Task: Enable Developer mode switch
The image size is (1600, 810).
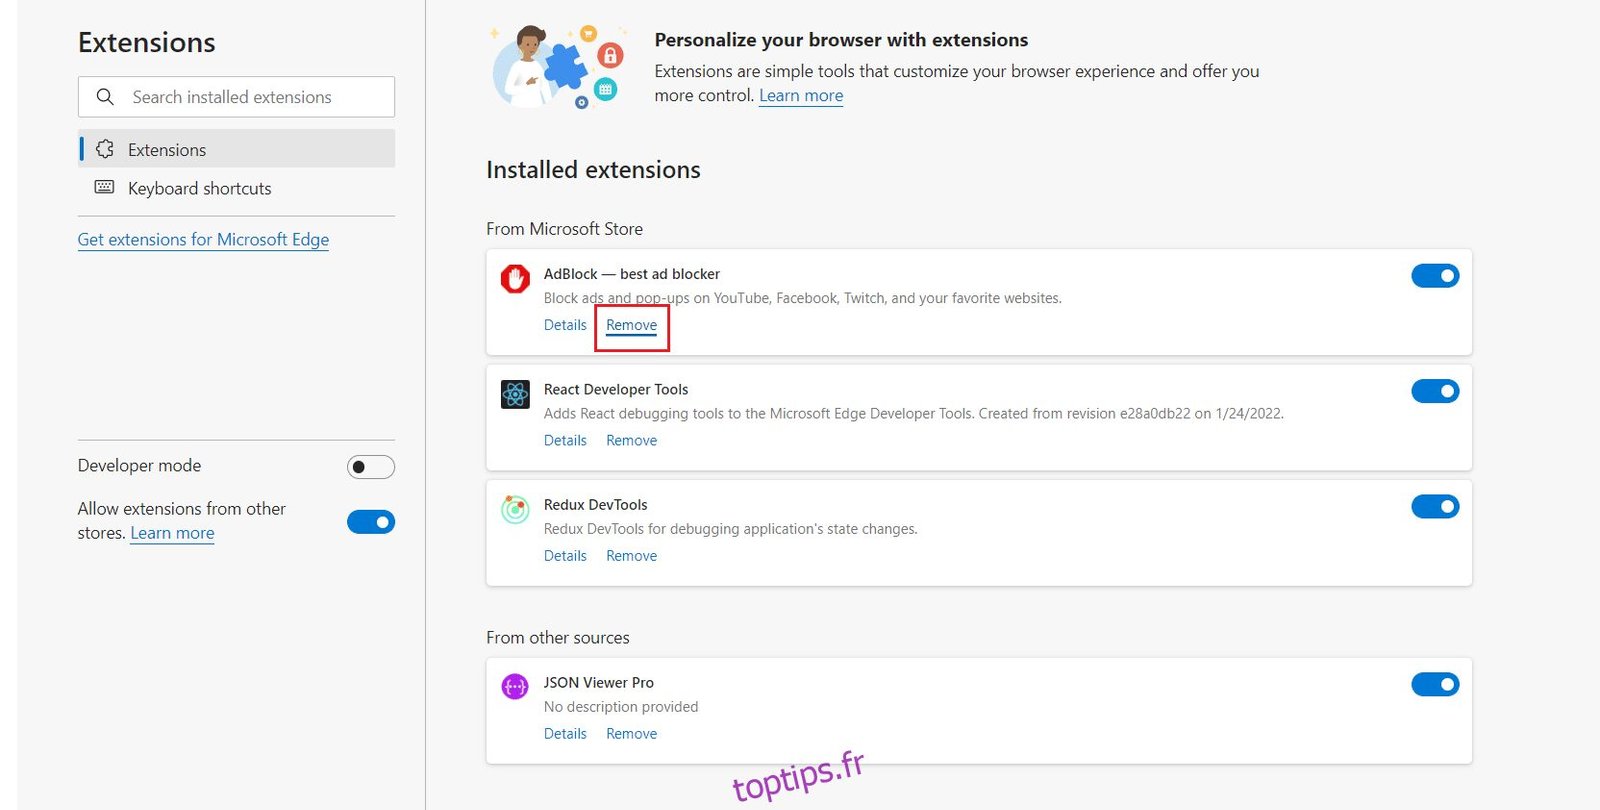Action: (x=371, y=467)
